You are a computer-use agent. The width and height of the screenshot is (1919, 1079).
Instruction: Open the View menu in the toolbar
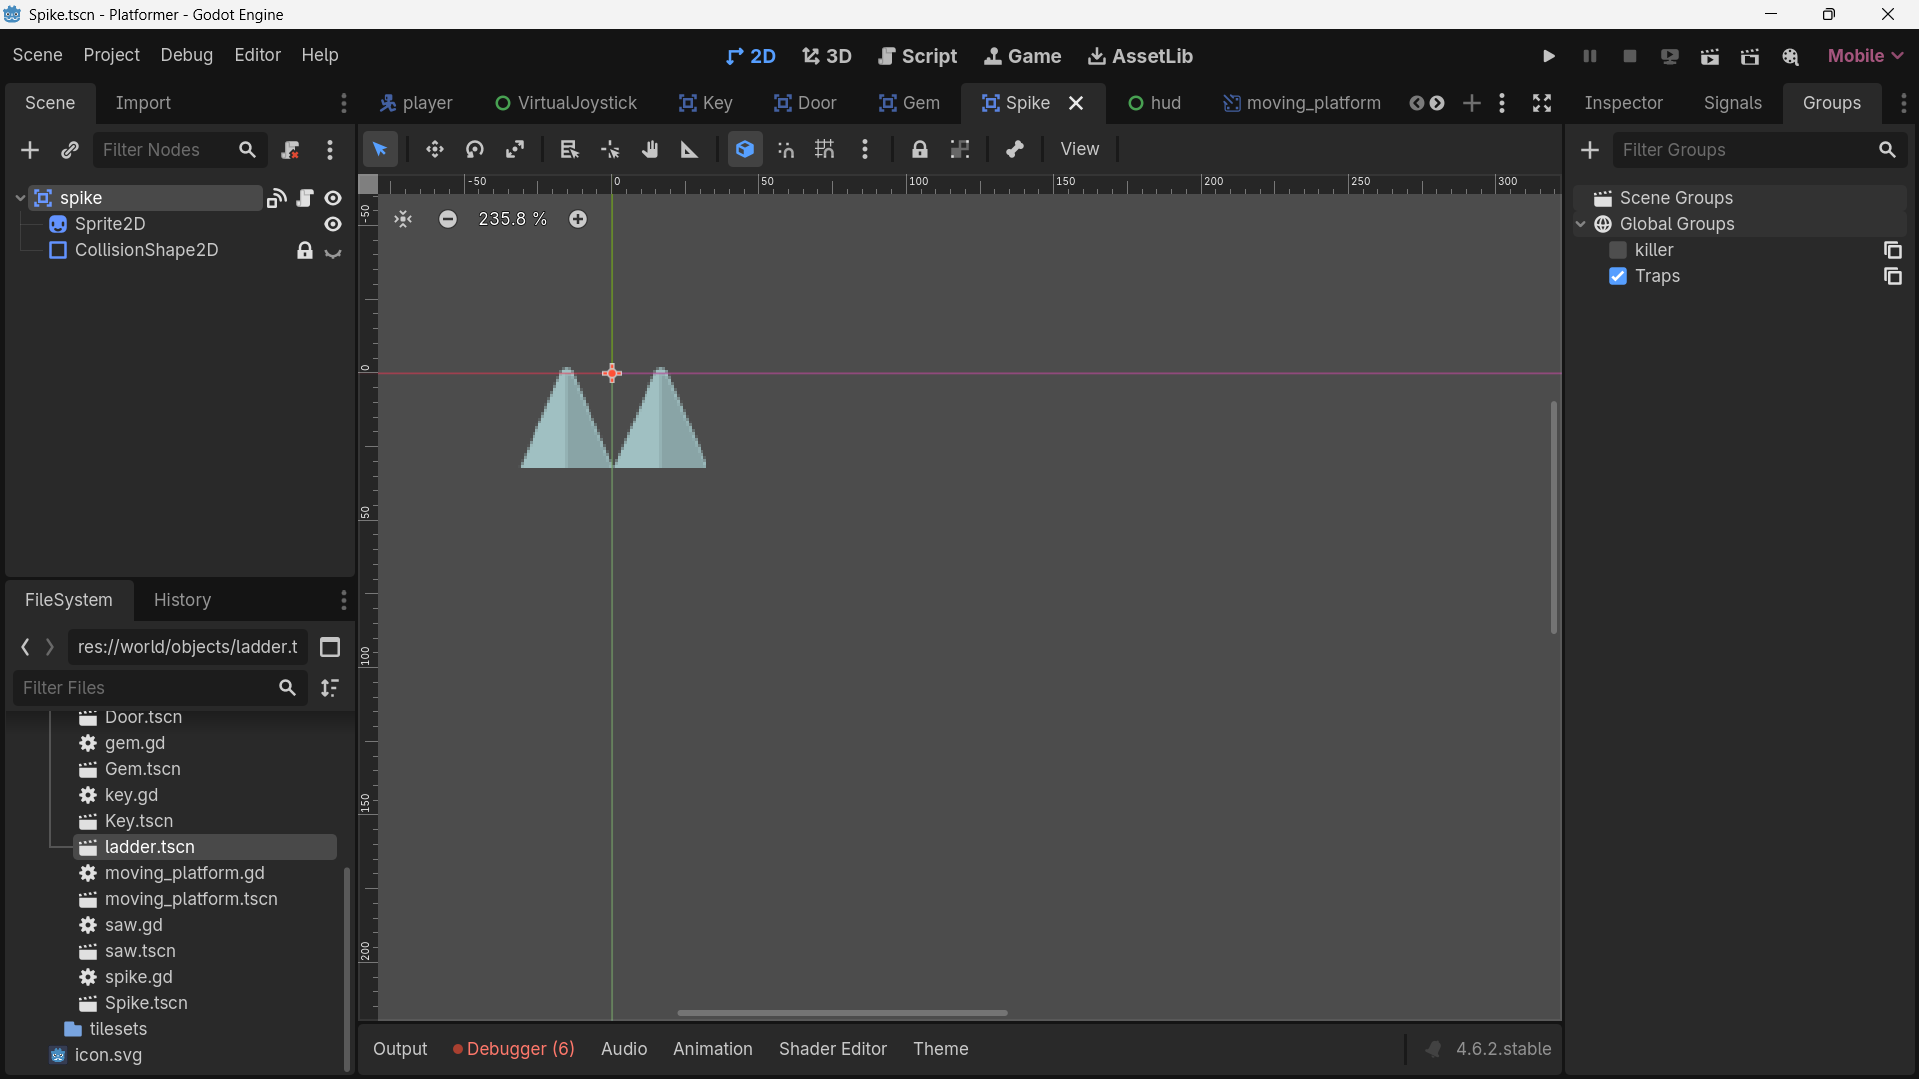click(1080, 149)
